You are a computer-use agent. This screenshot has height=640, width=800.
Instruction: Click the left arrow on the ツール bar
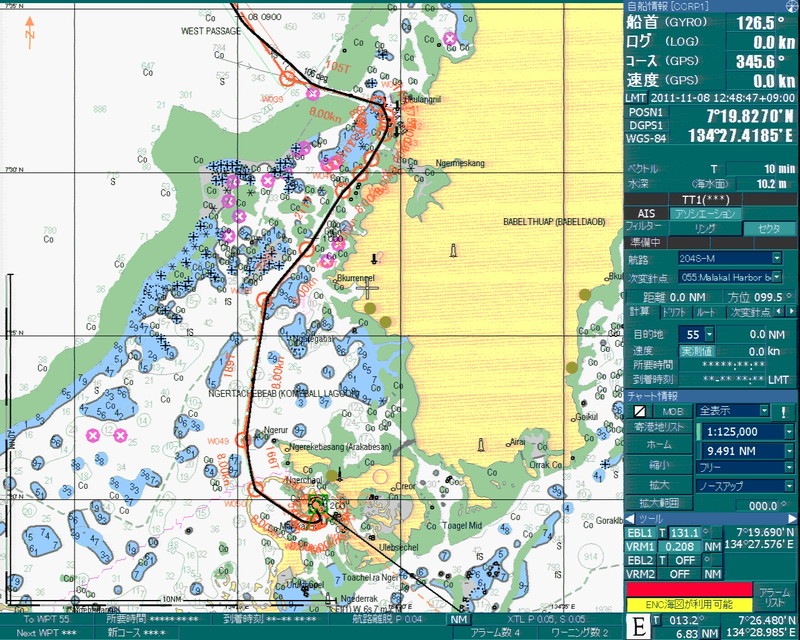click(x=631, y=518)
